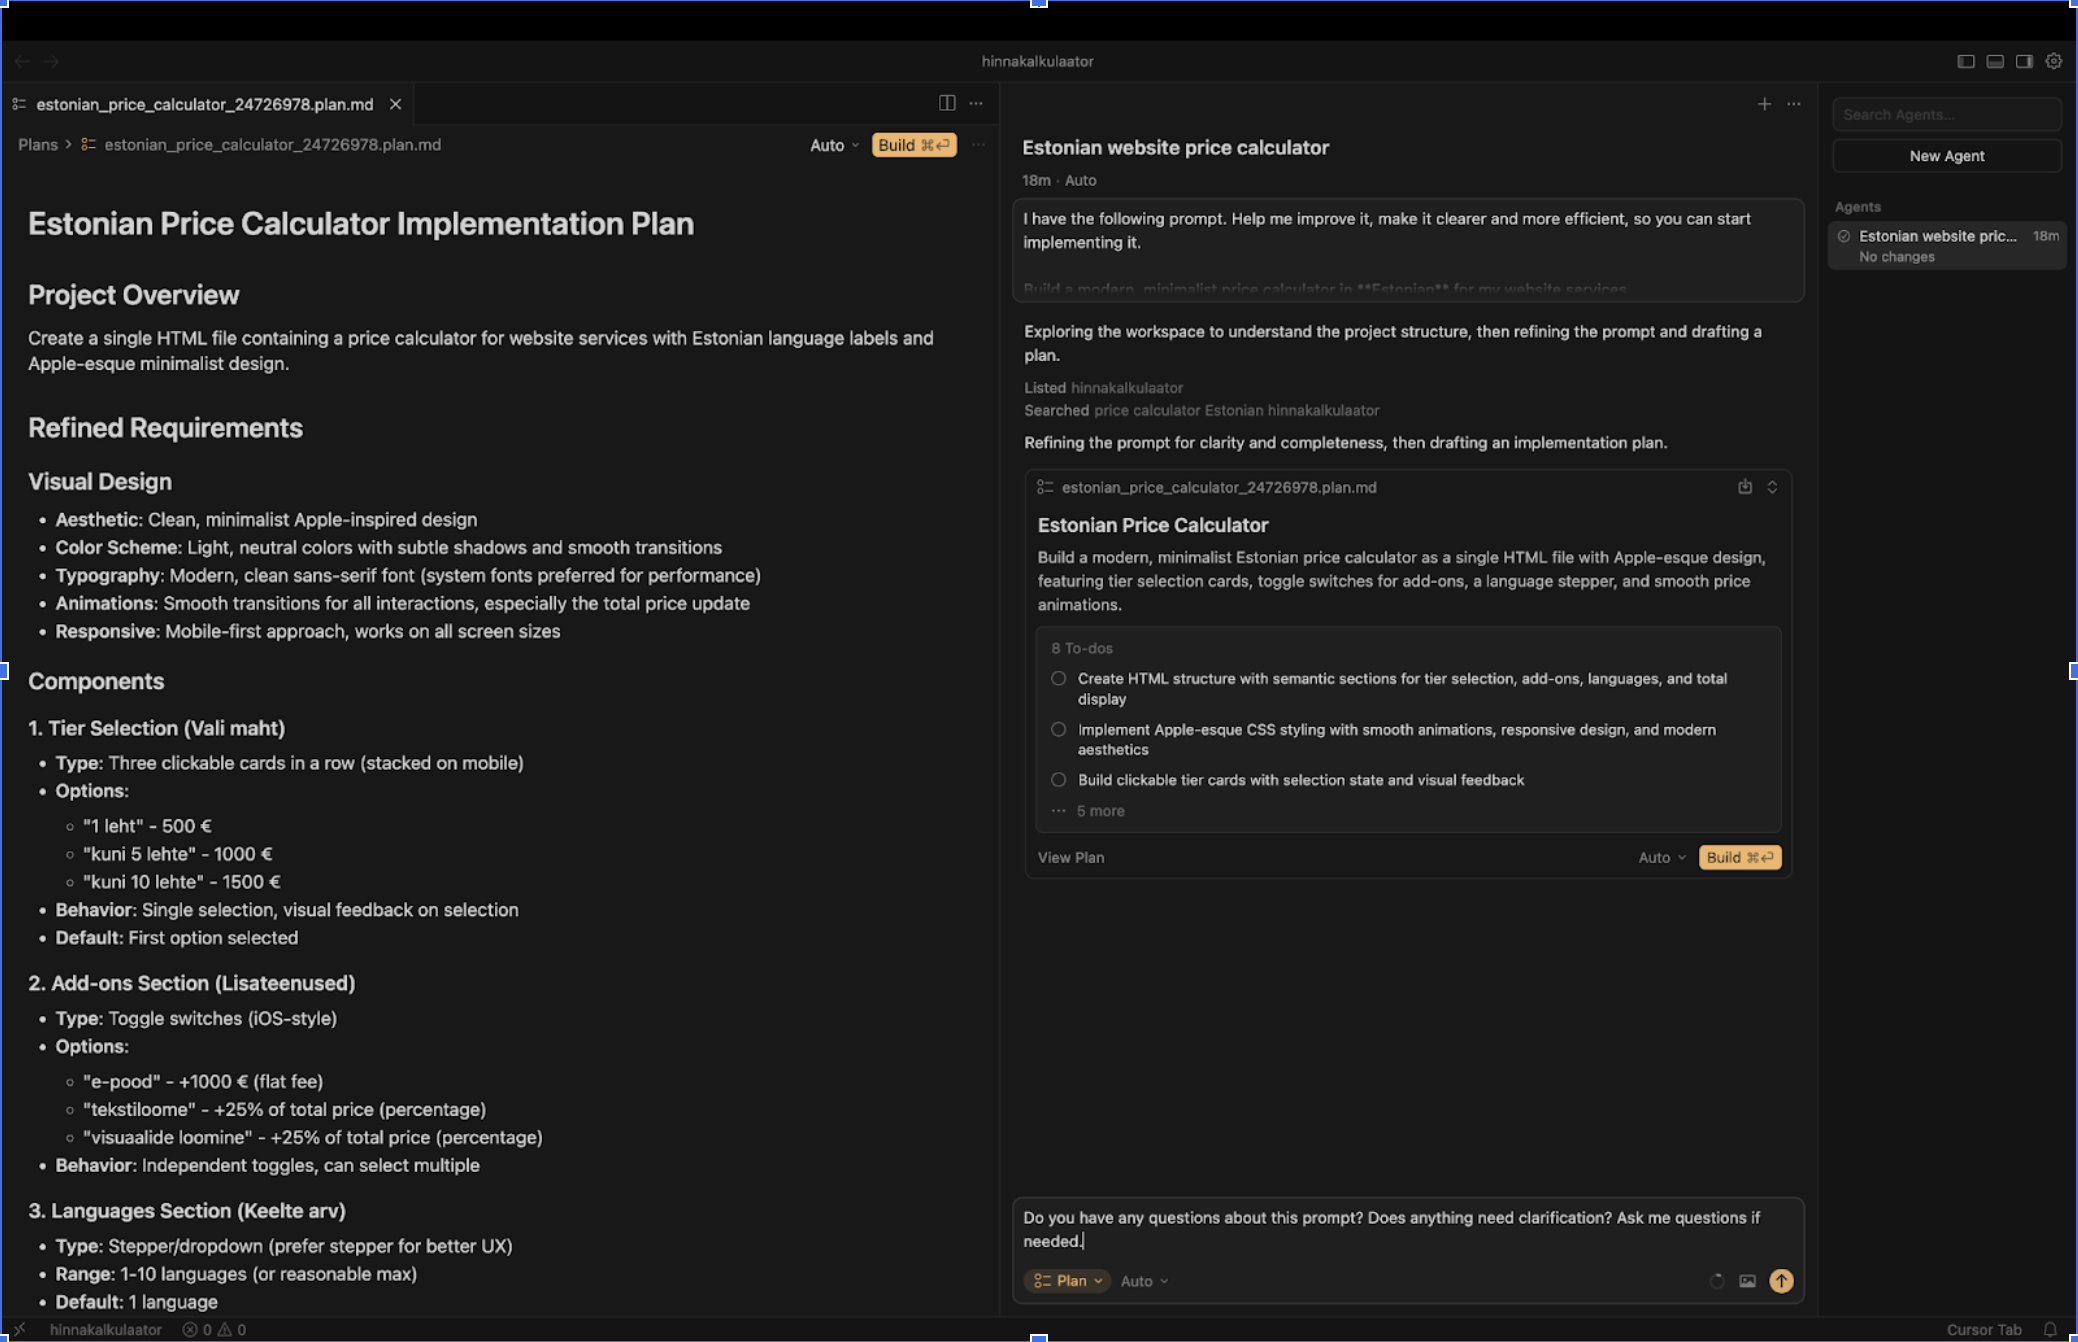The height and width of the screenshot is (1342, 2078).
Task: Select the estonian_price_calculator plan tab
Action: (x=204, y=104)
